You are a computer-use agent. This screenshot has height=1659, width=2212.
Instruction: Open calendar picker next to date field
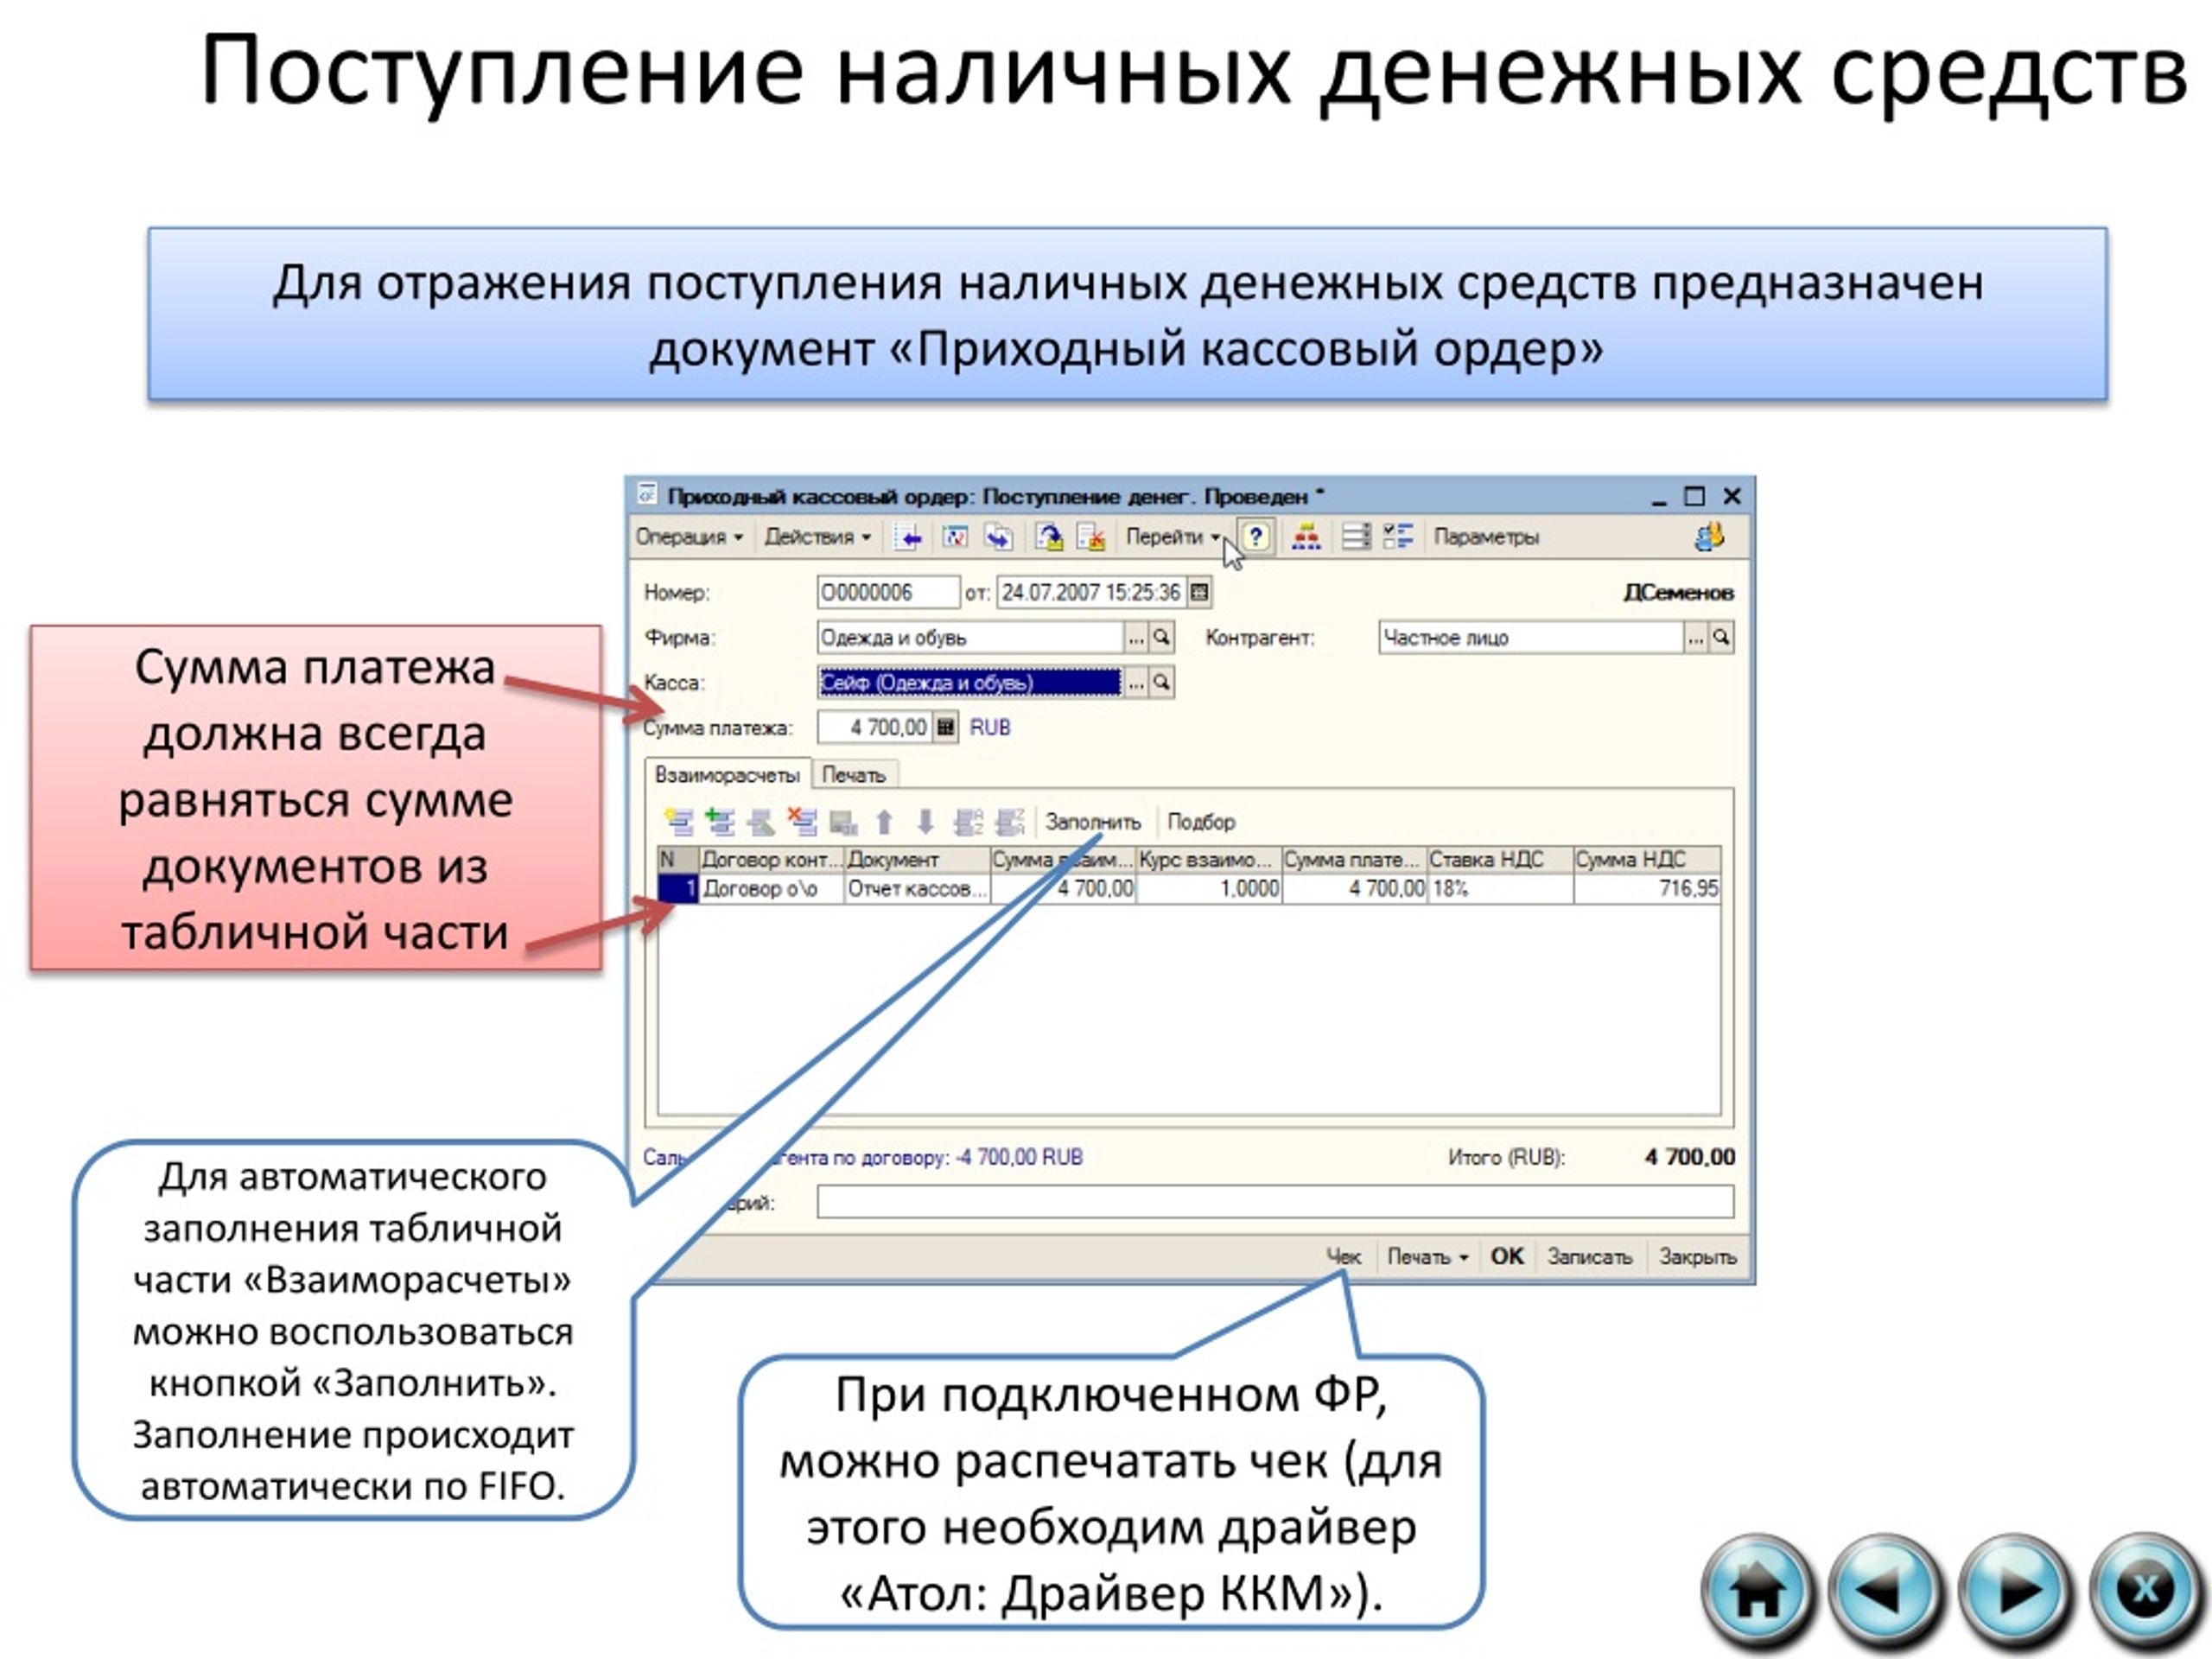coord(1200,593)
